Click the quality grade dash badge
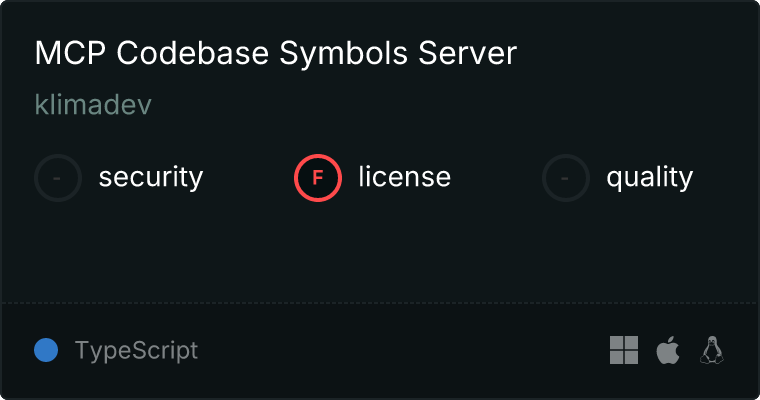The image size is (760, 400). click(x=566, y=178)
